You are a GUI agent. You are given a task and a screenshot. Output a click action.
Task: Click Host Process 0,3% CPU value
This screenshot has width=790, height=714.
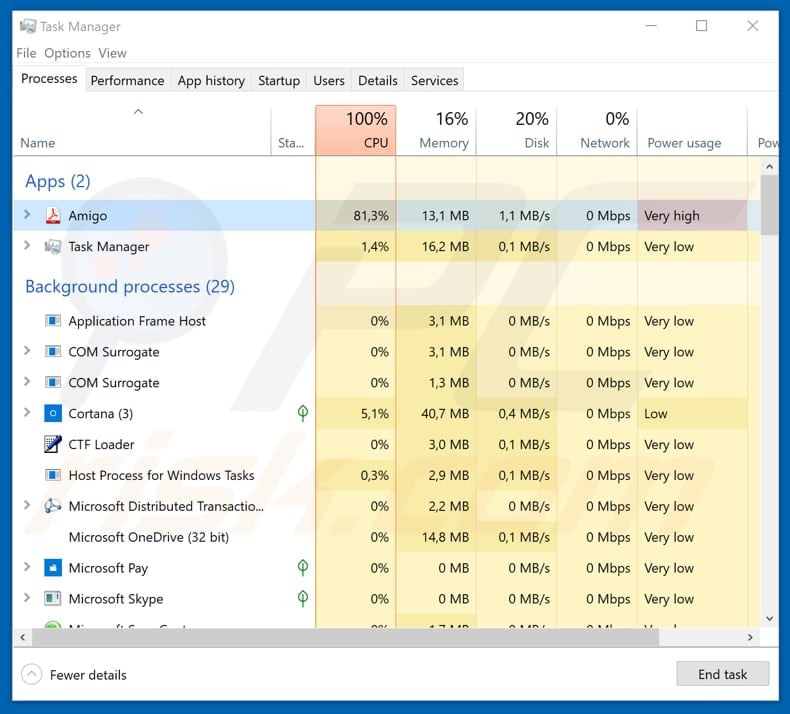pos(374,475)
